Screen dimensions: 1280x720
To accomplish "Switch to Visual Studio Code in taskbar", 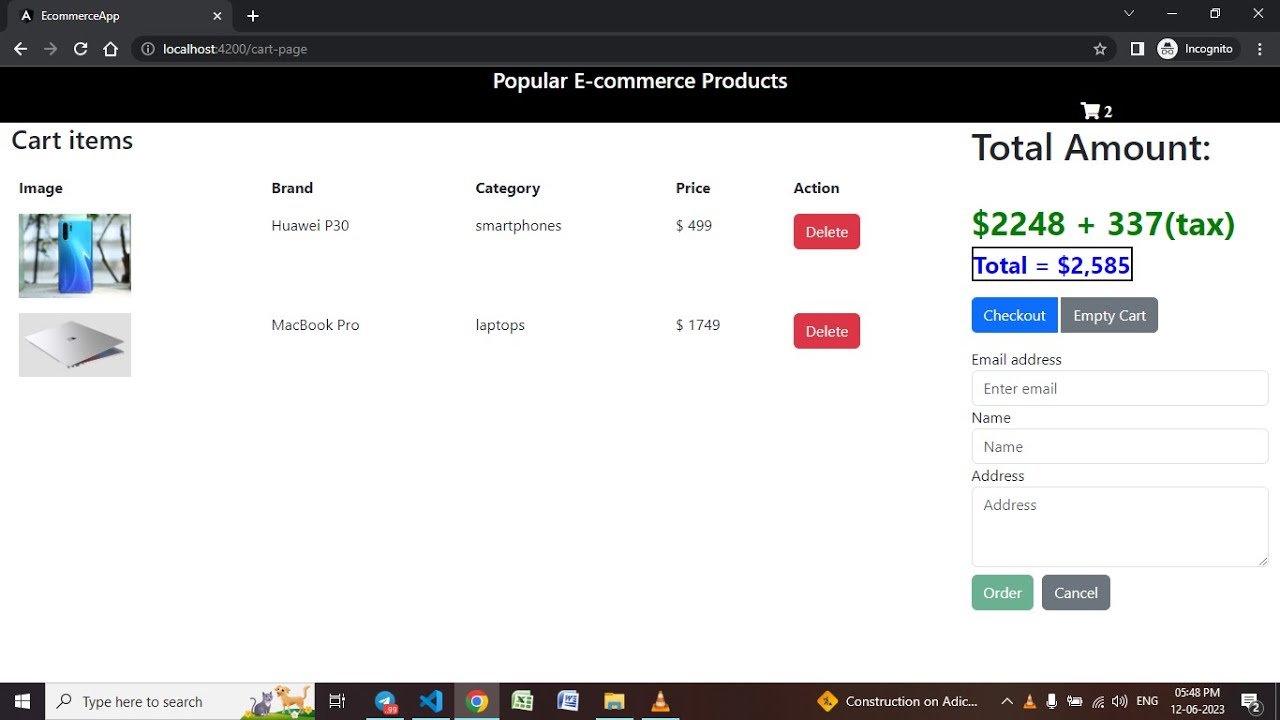I will pos(431,701).
